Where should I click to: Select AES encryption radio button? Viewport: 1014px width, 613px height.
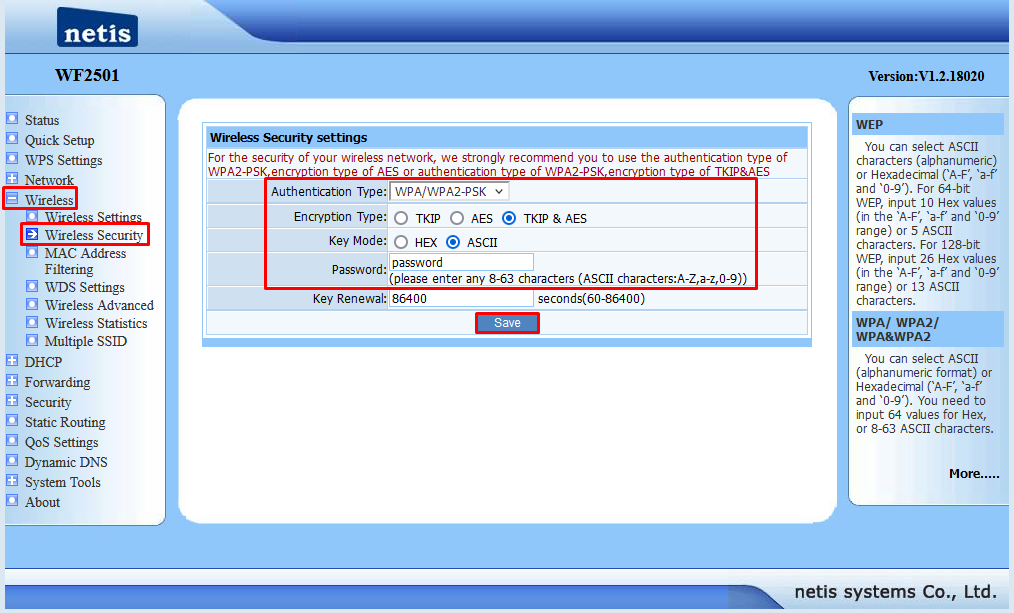click(x=456, y=218)
